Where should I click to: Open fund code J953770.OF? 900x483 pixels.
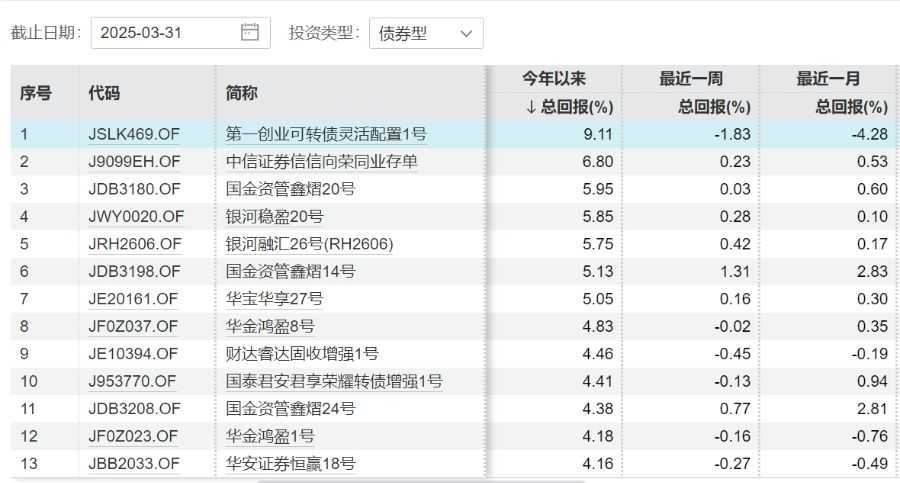tap(133, 381)
